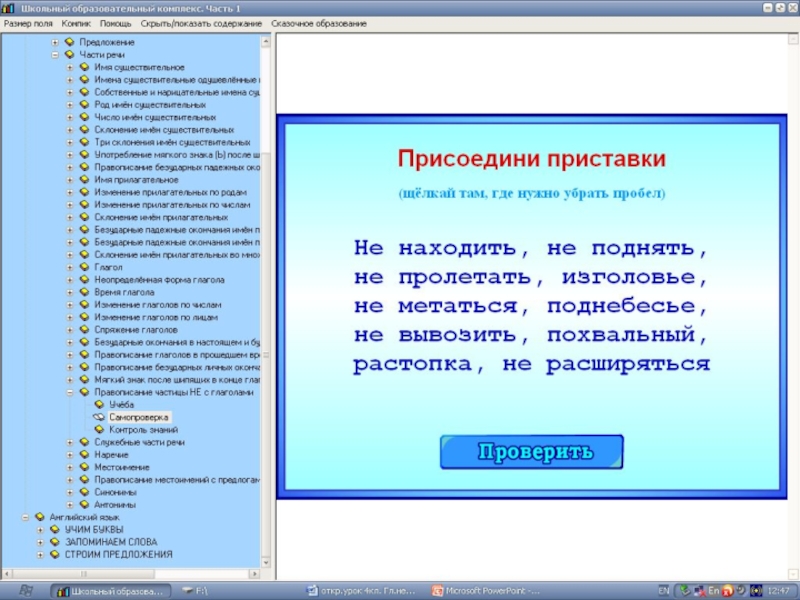This screenshot has width=800, height=600.
Task: Open the Сказочное образование menu
Action: tap(314, 22)
